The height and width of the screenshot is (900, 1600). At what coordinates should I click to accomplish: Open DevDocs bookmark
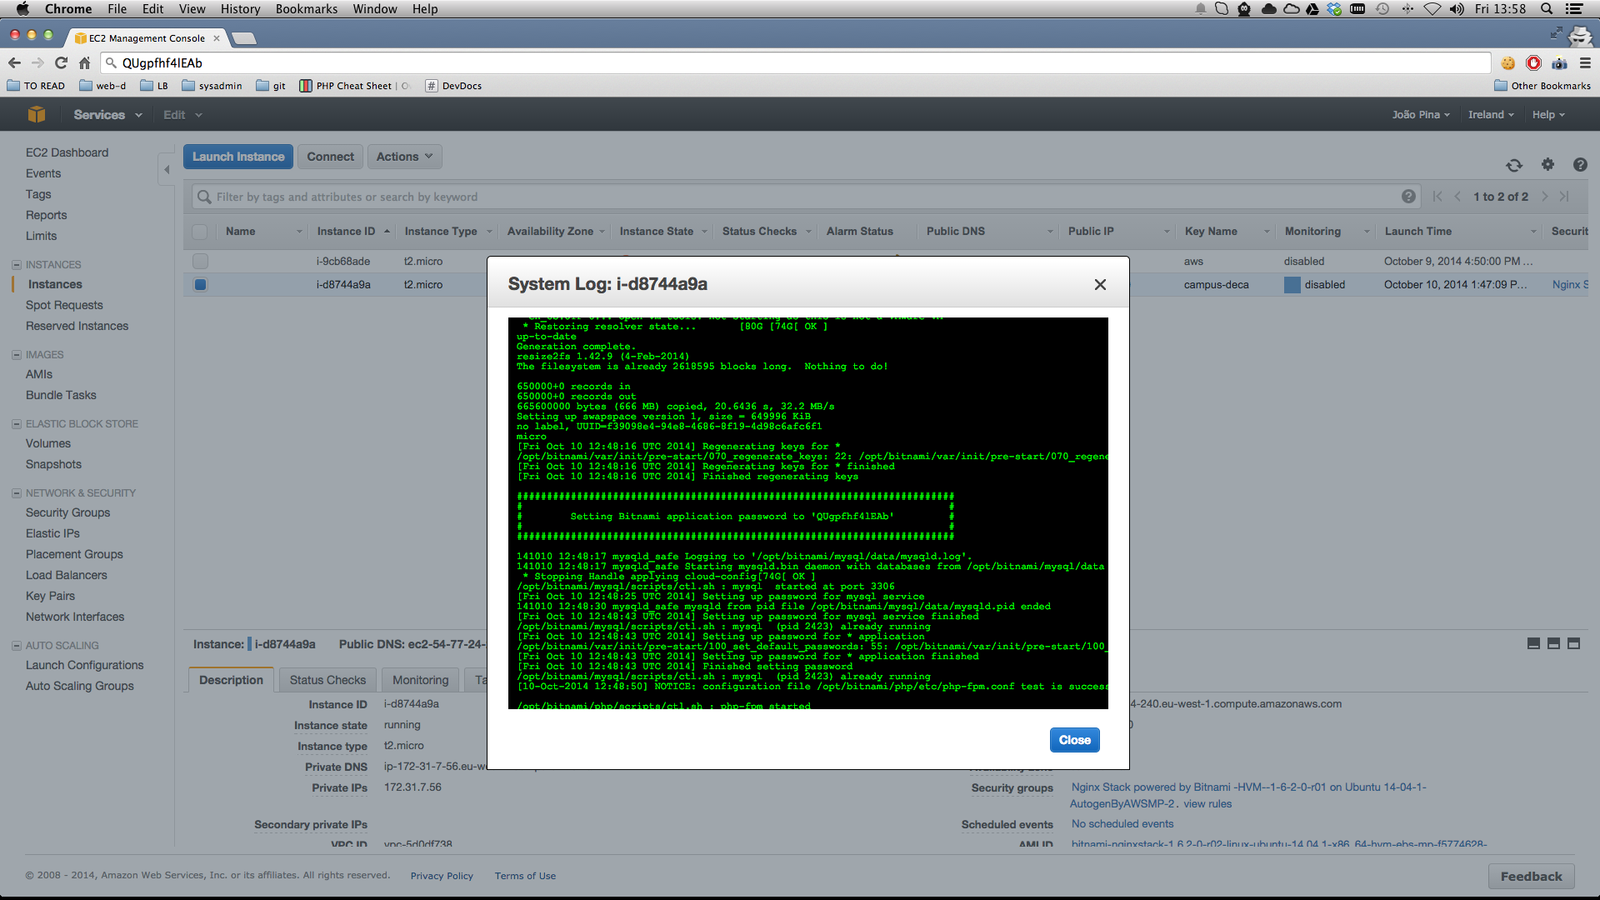[x=454, y=86]
